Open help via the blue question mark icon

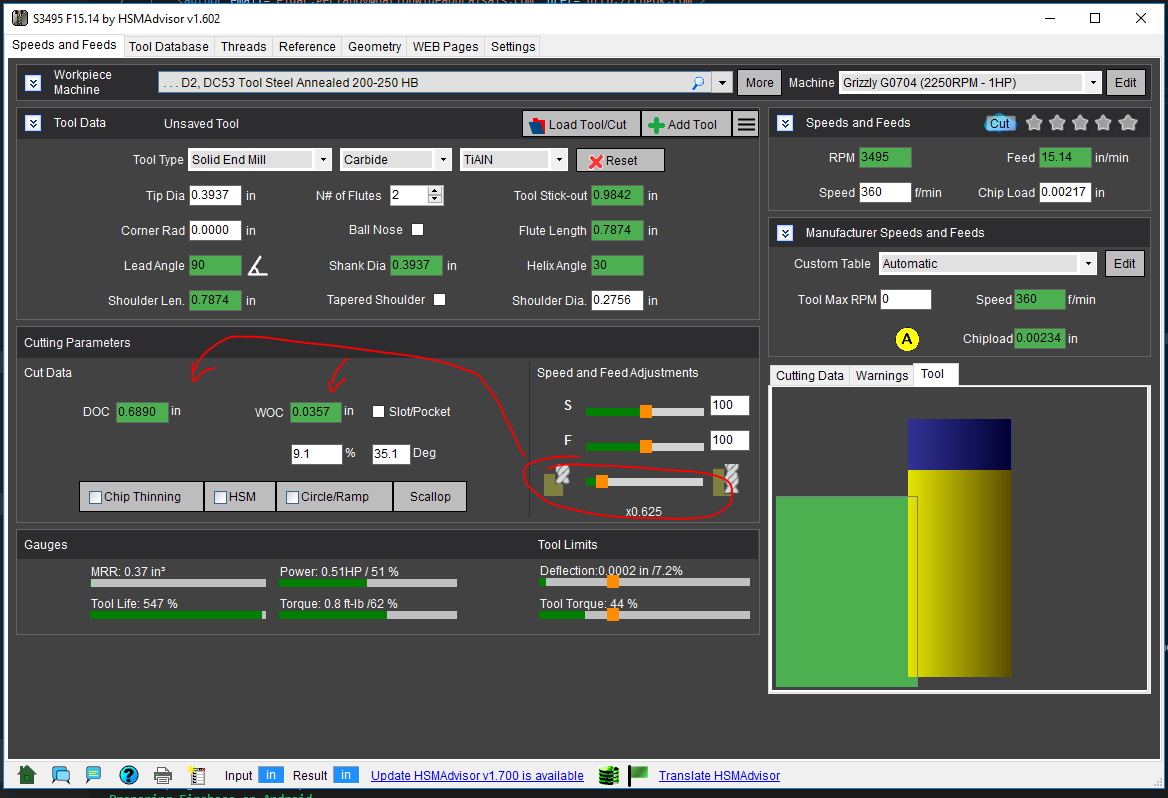[128, 775]
